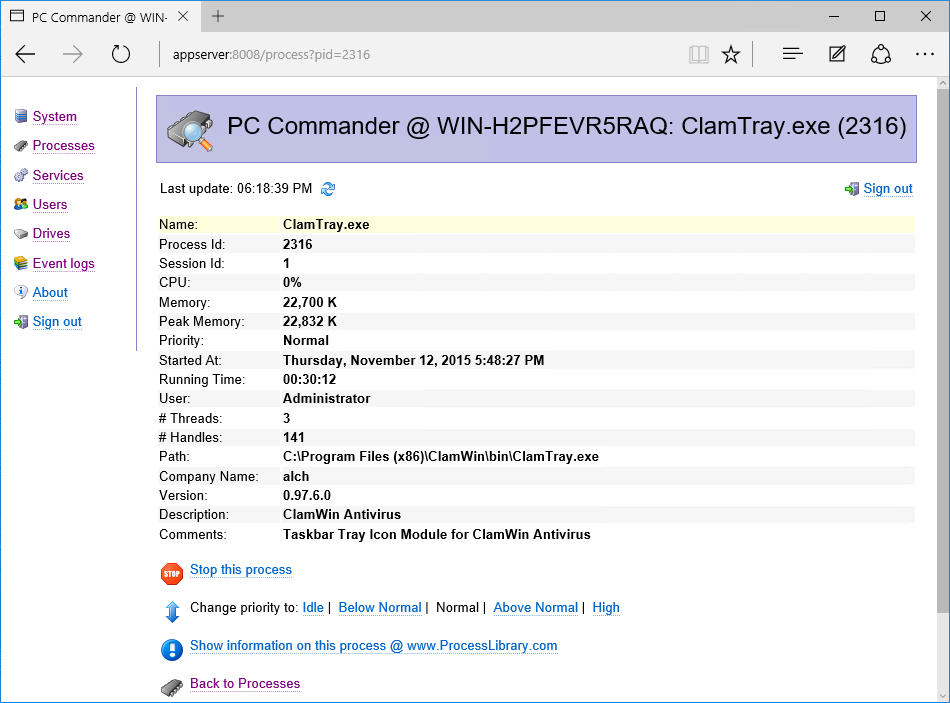This screenshot has height=703, width=950.
Task: Open Drives link in sidebar
Action: tap(51, 233)
